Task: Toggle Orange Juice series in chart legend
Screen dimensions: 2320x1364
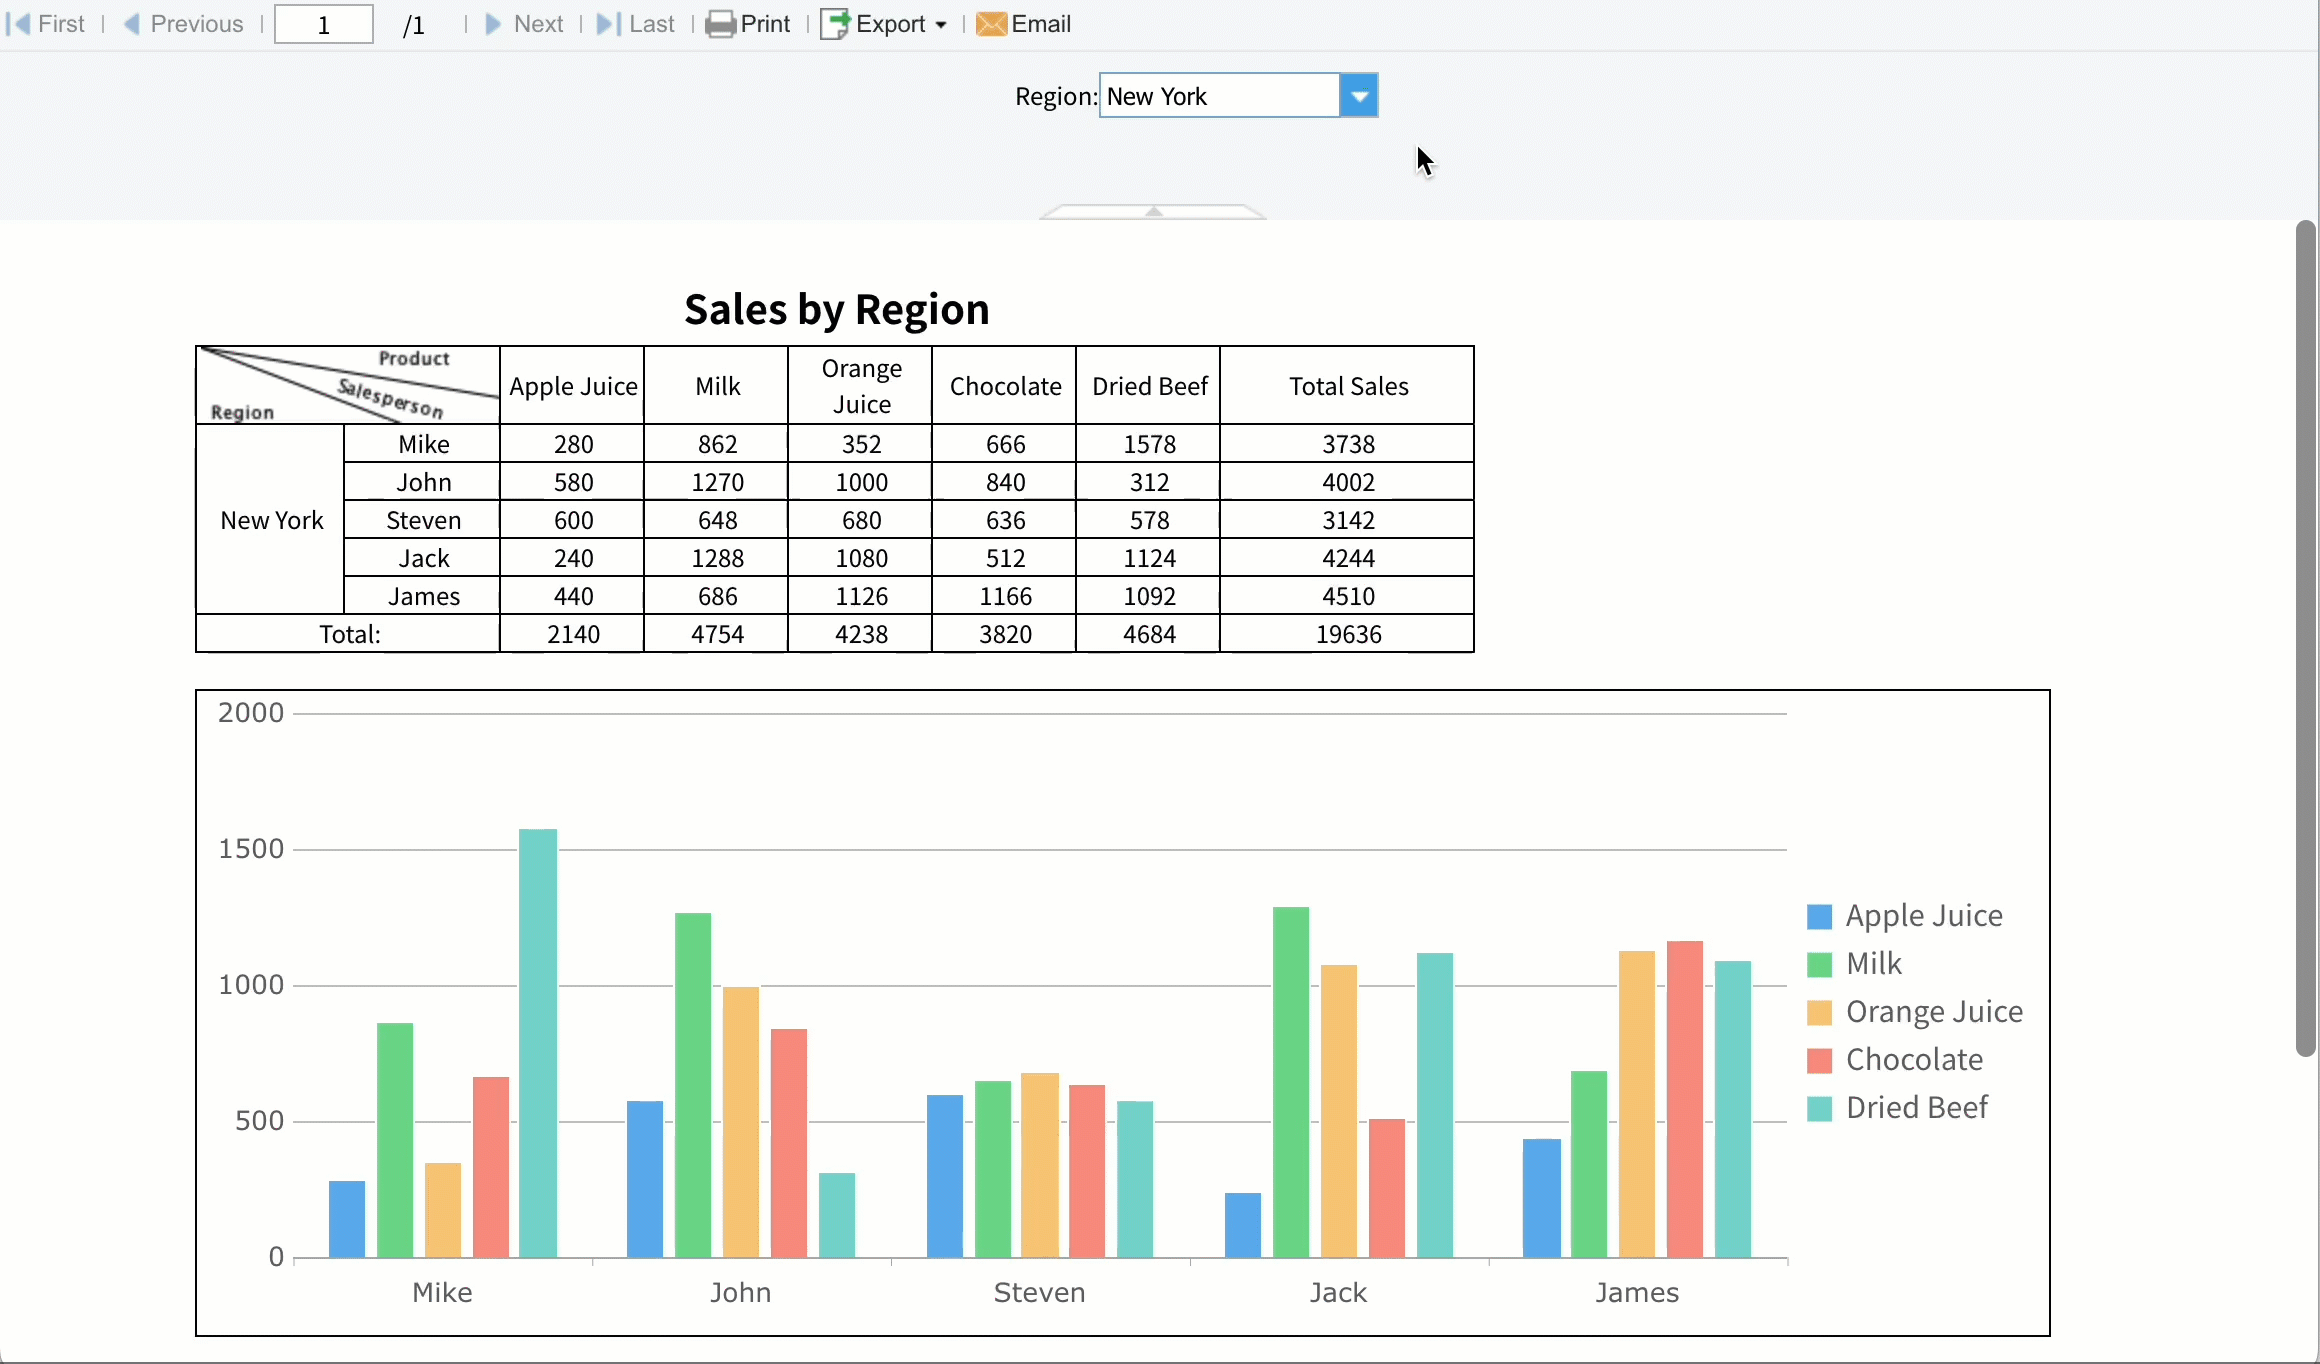Action: click(x=1915, y=1012)
